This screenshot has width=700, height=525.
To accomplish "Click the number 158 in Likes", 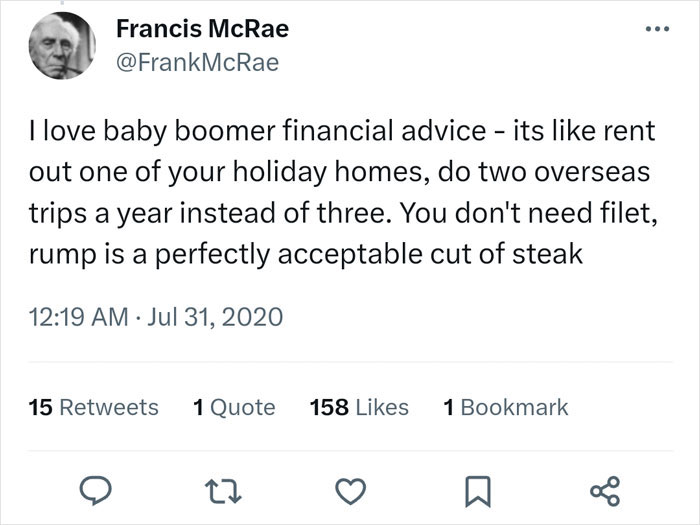I will (x=329, y=407).
